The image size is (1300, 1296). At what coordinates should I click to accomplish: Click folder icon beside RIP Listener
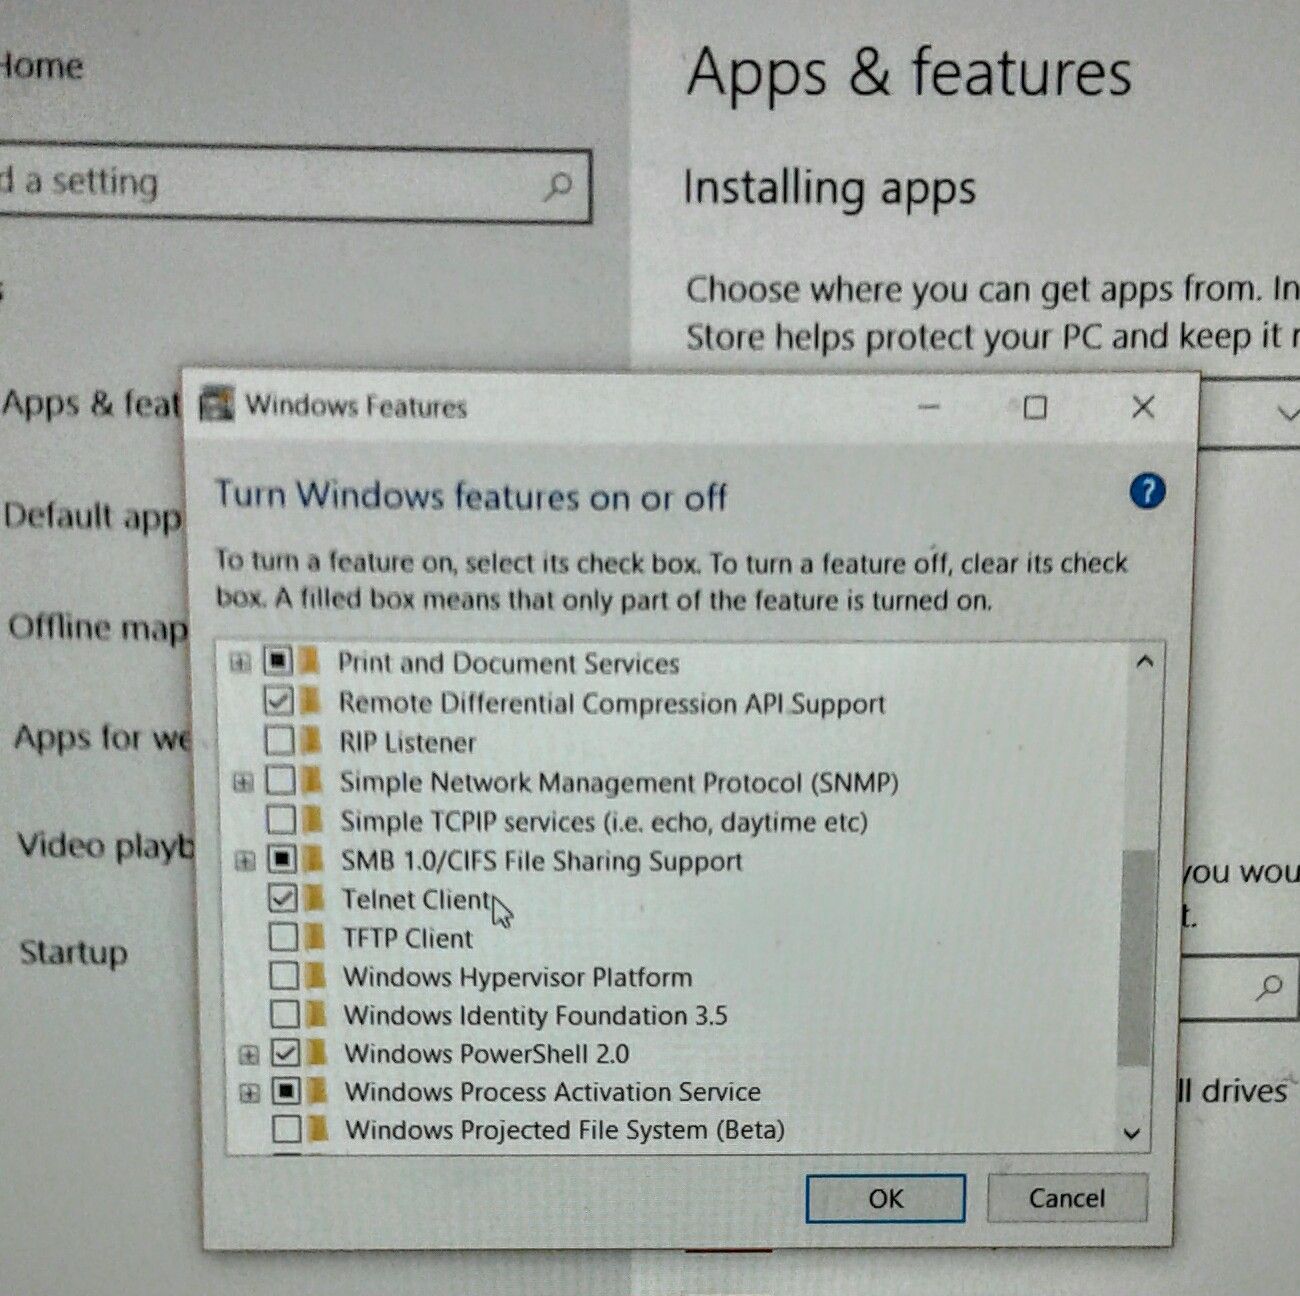pyautogui.click(x=311, y=741)
